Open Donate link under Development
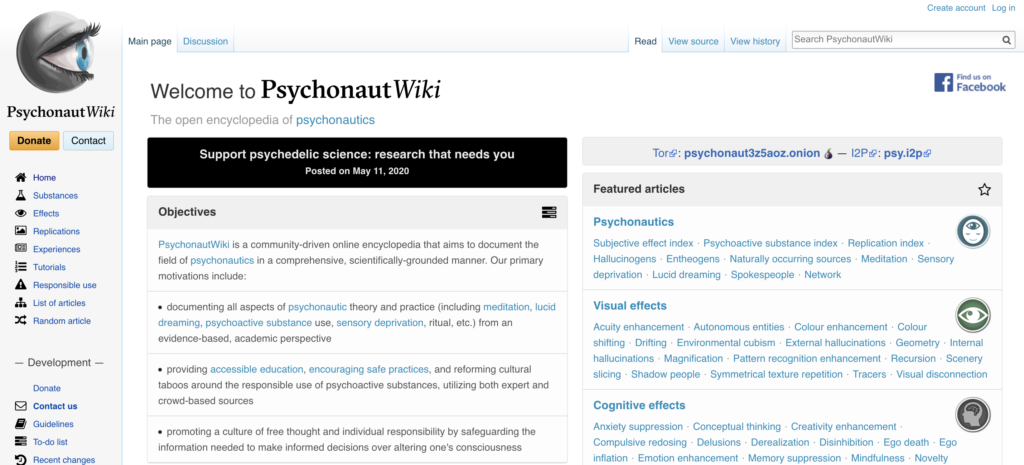The image size is (1024, 465). pyautogui.click(x=46, y=388)
